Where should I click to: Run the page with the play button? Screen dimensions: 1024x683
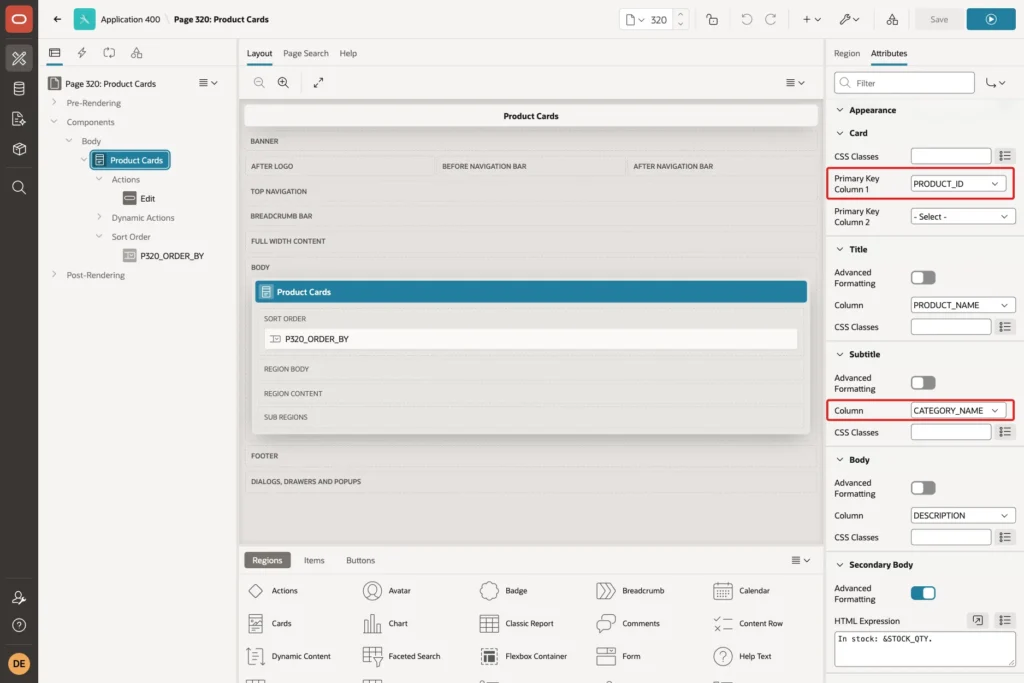[991, 19]
